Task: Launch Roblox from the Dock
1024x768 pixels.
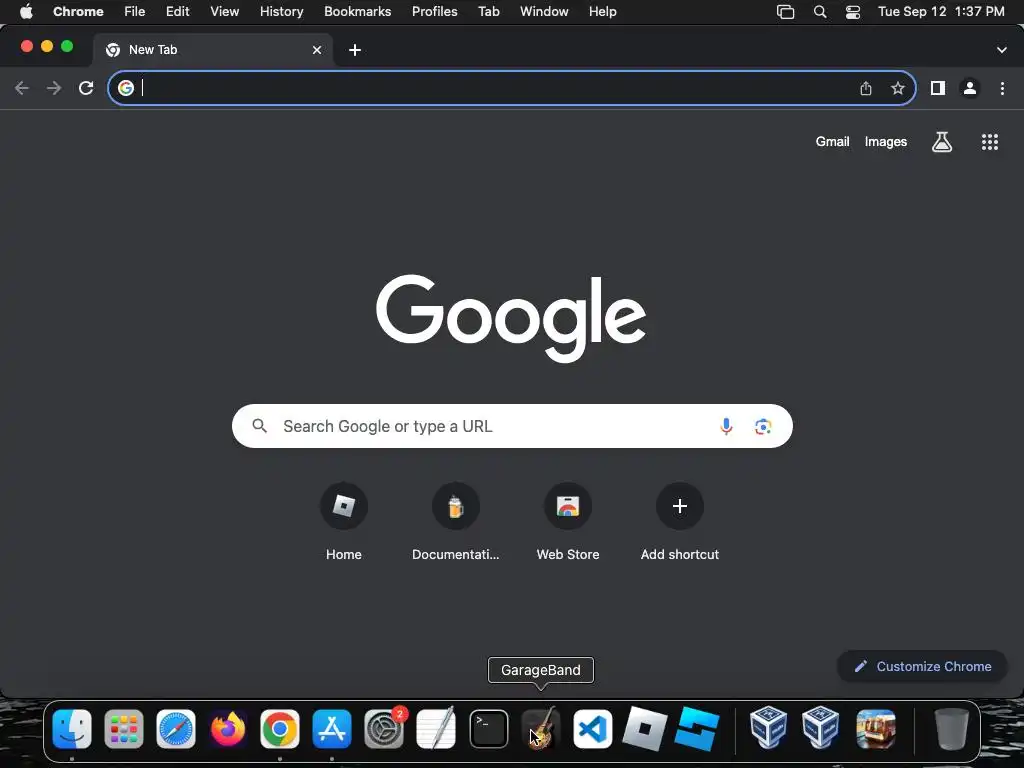Action: click(645, 728)
